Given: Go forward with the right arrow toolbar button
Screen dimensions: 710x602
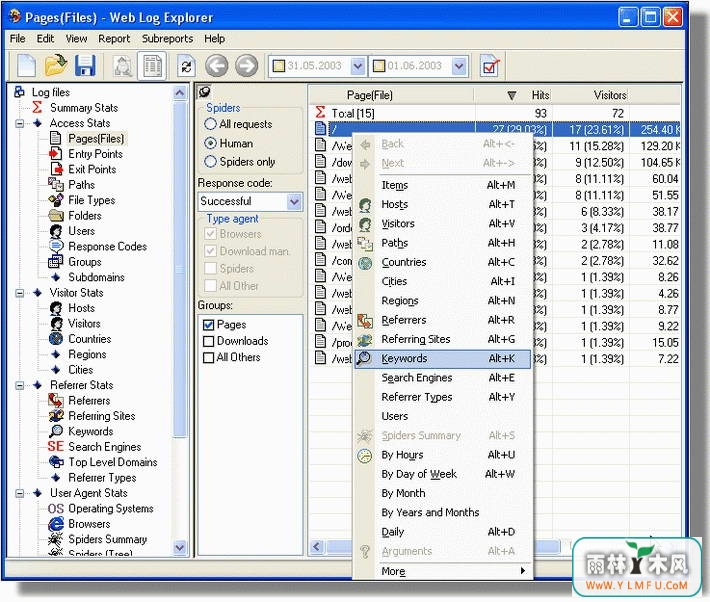Looking at the screenshot, I should point(246,66).
